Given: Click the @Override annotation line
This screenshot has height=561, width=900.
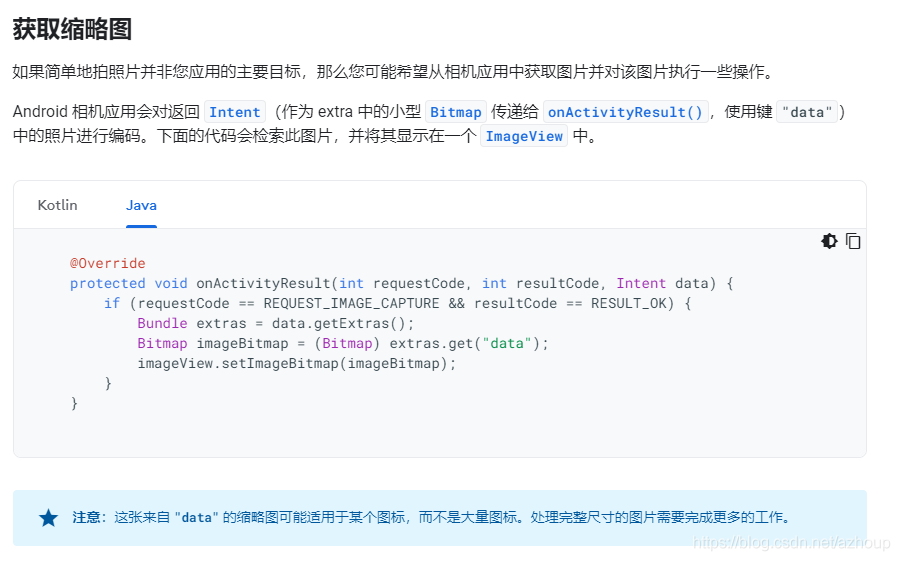Looking at the screenshot, I should click(108, 264).
